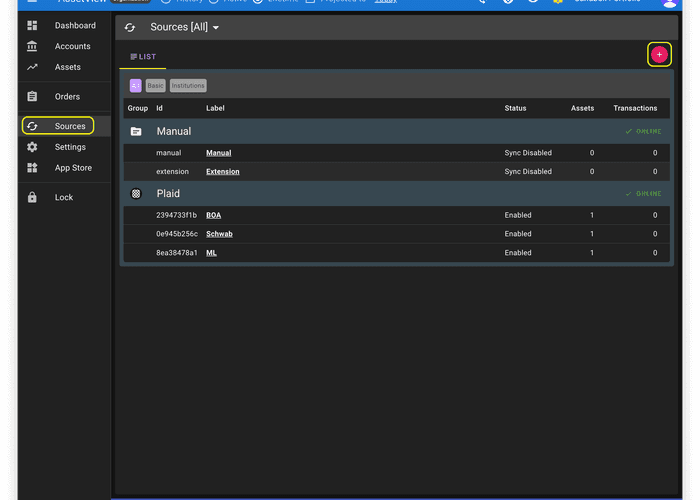Open the Assets trend-line icon in sidebar
700x500 pixels.
pyautogui.click(x=32, y=67)
